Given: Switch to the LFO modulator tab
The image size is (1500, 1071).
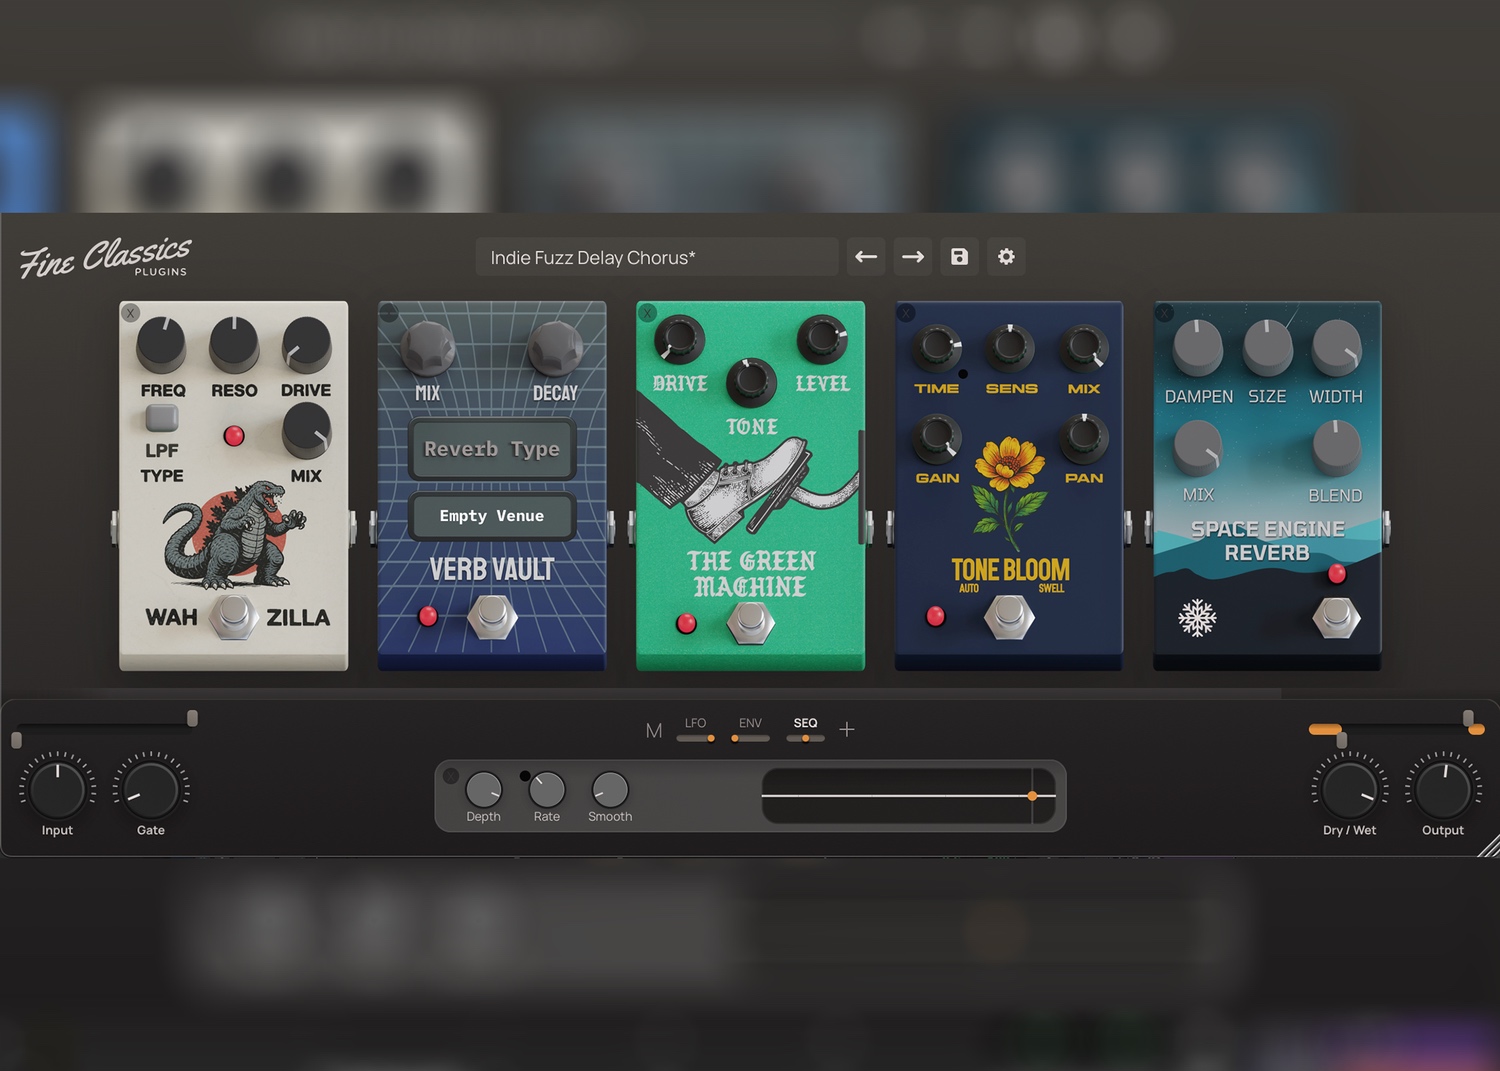Looking at the screenshot, I should 695,730.
